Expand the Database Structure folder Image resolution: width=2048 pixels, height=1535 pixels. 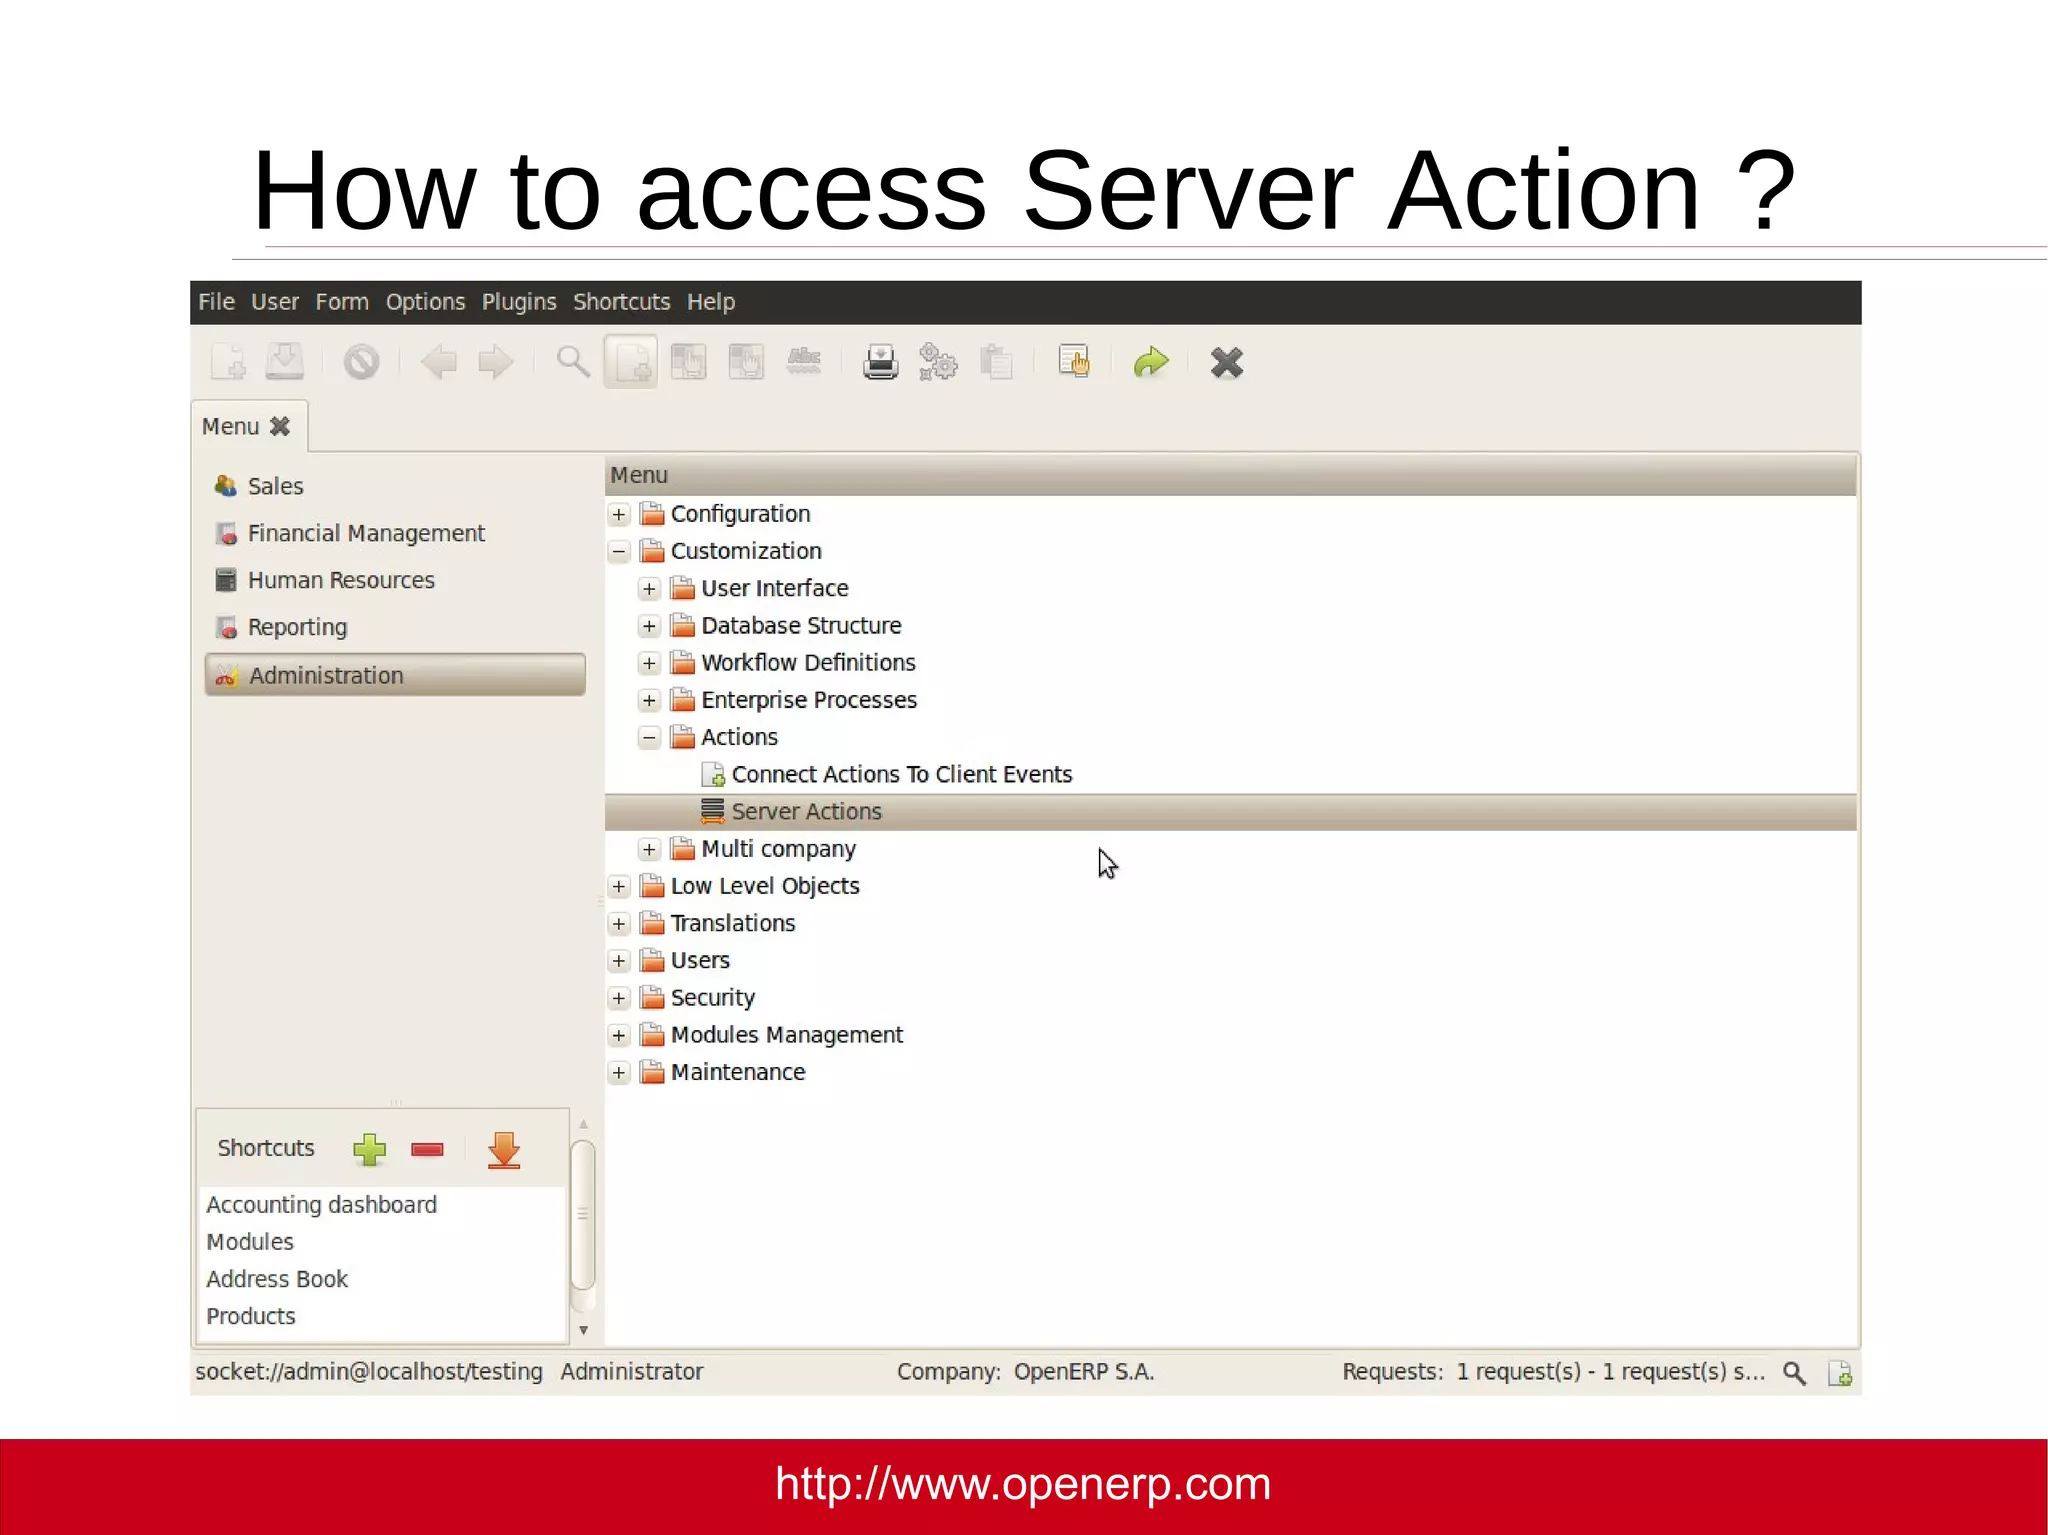point(649,625)
